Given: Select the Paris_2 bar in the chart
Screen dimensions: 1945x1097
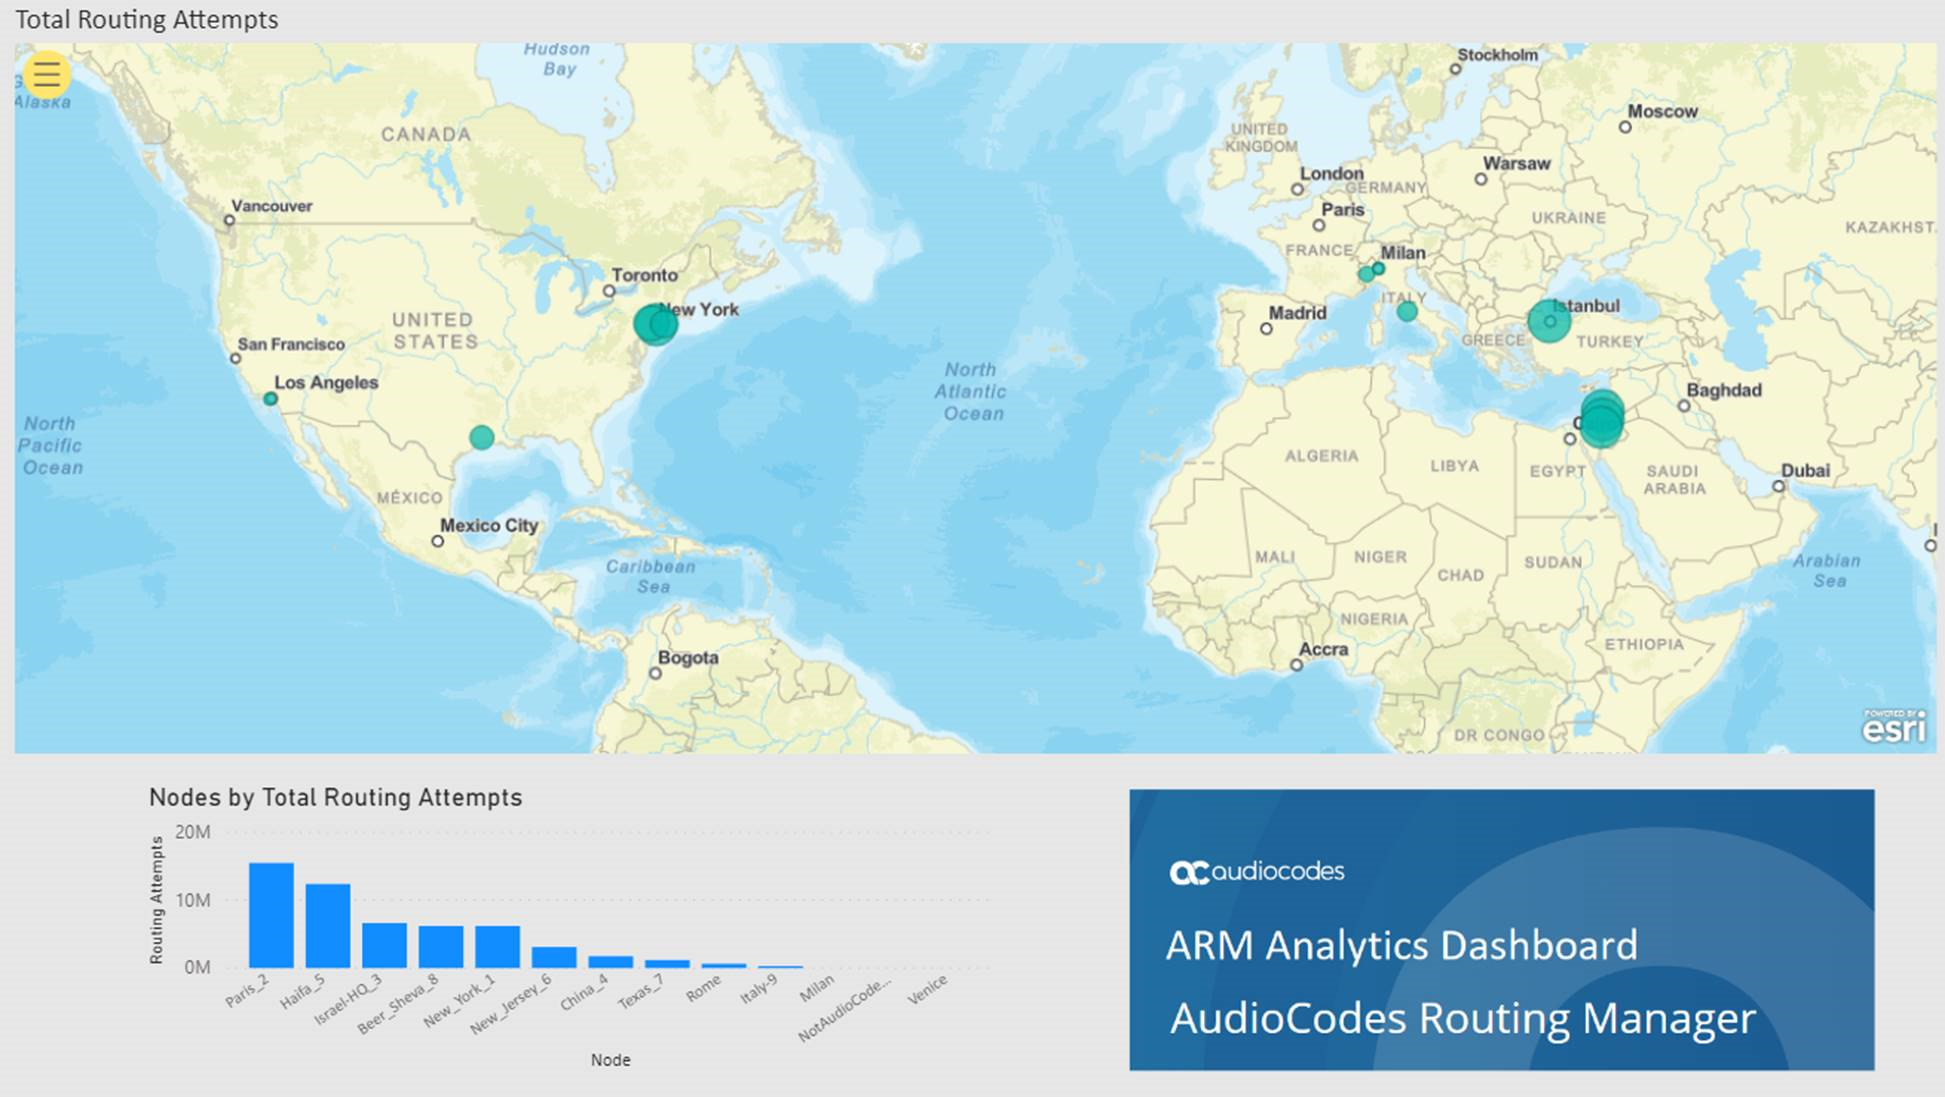Looking at the screenshot, I should (x=271, y=915).
